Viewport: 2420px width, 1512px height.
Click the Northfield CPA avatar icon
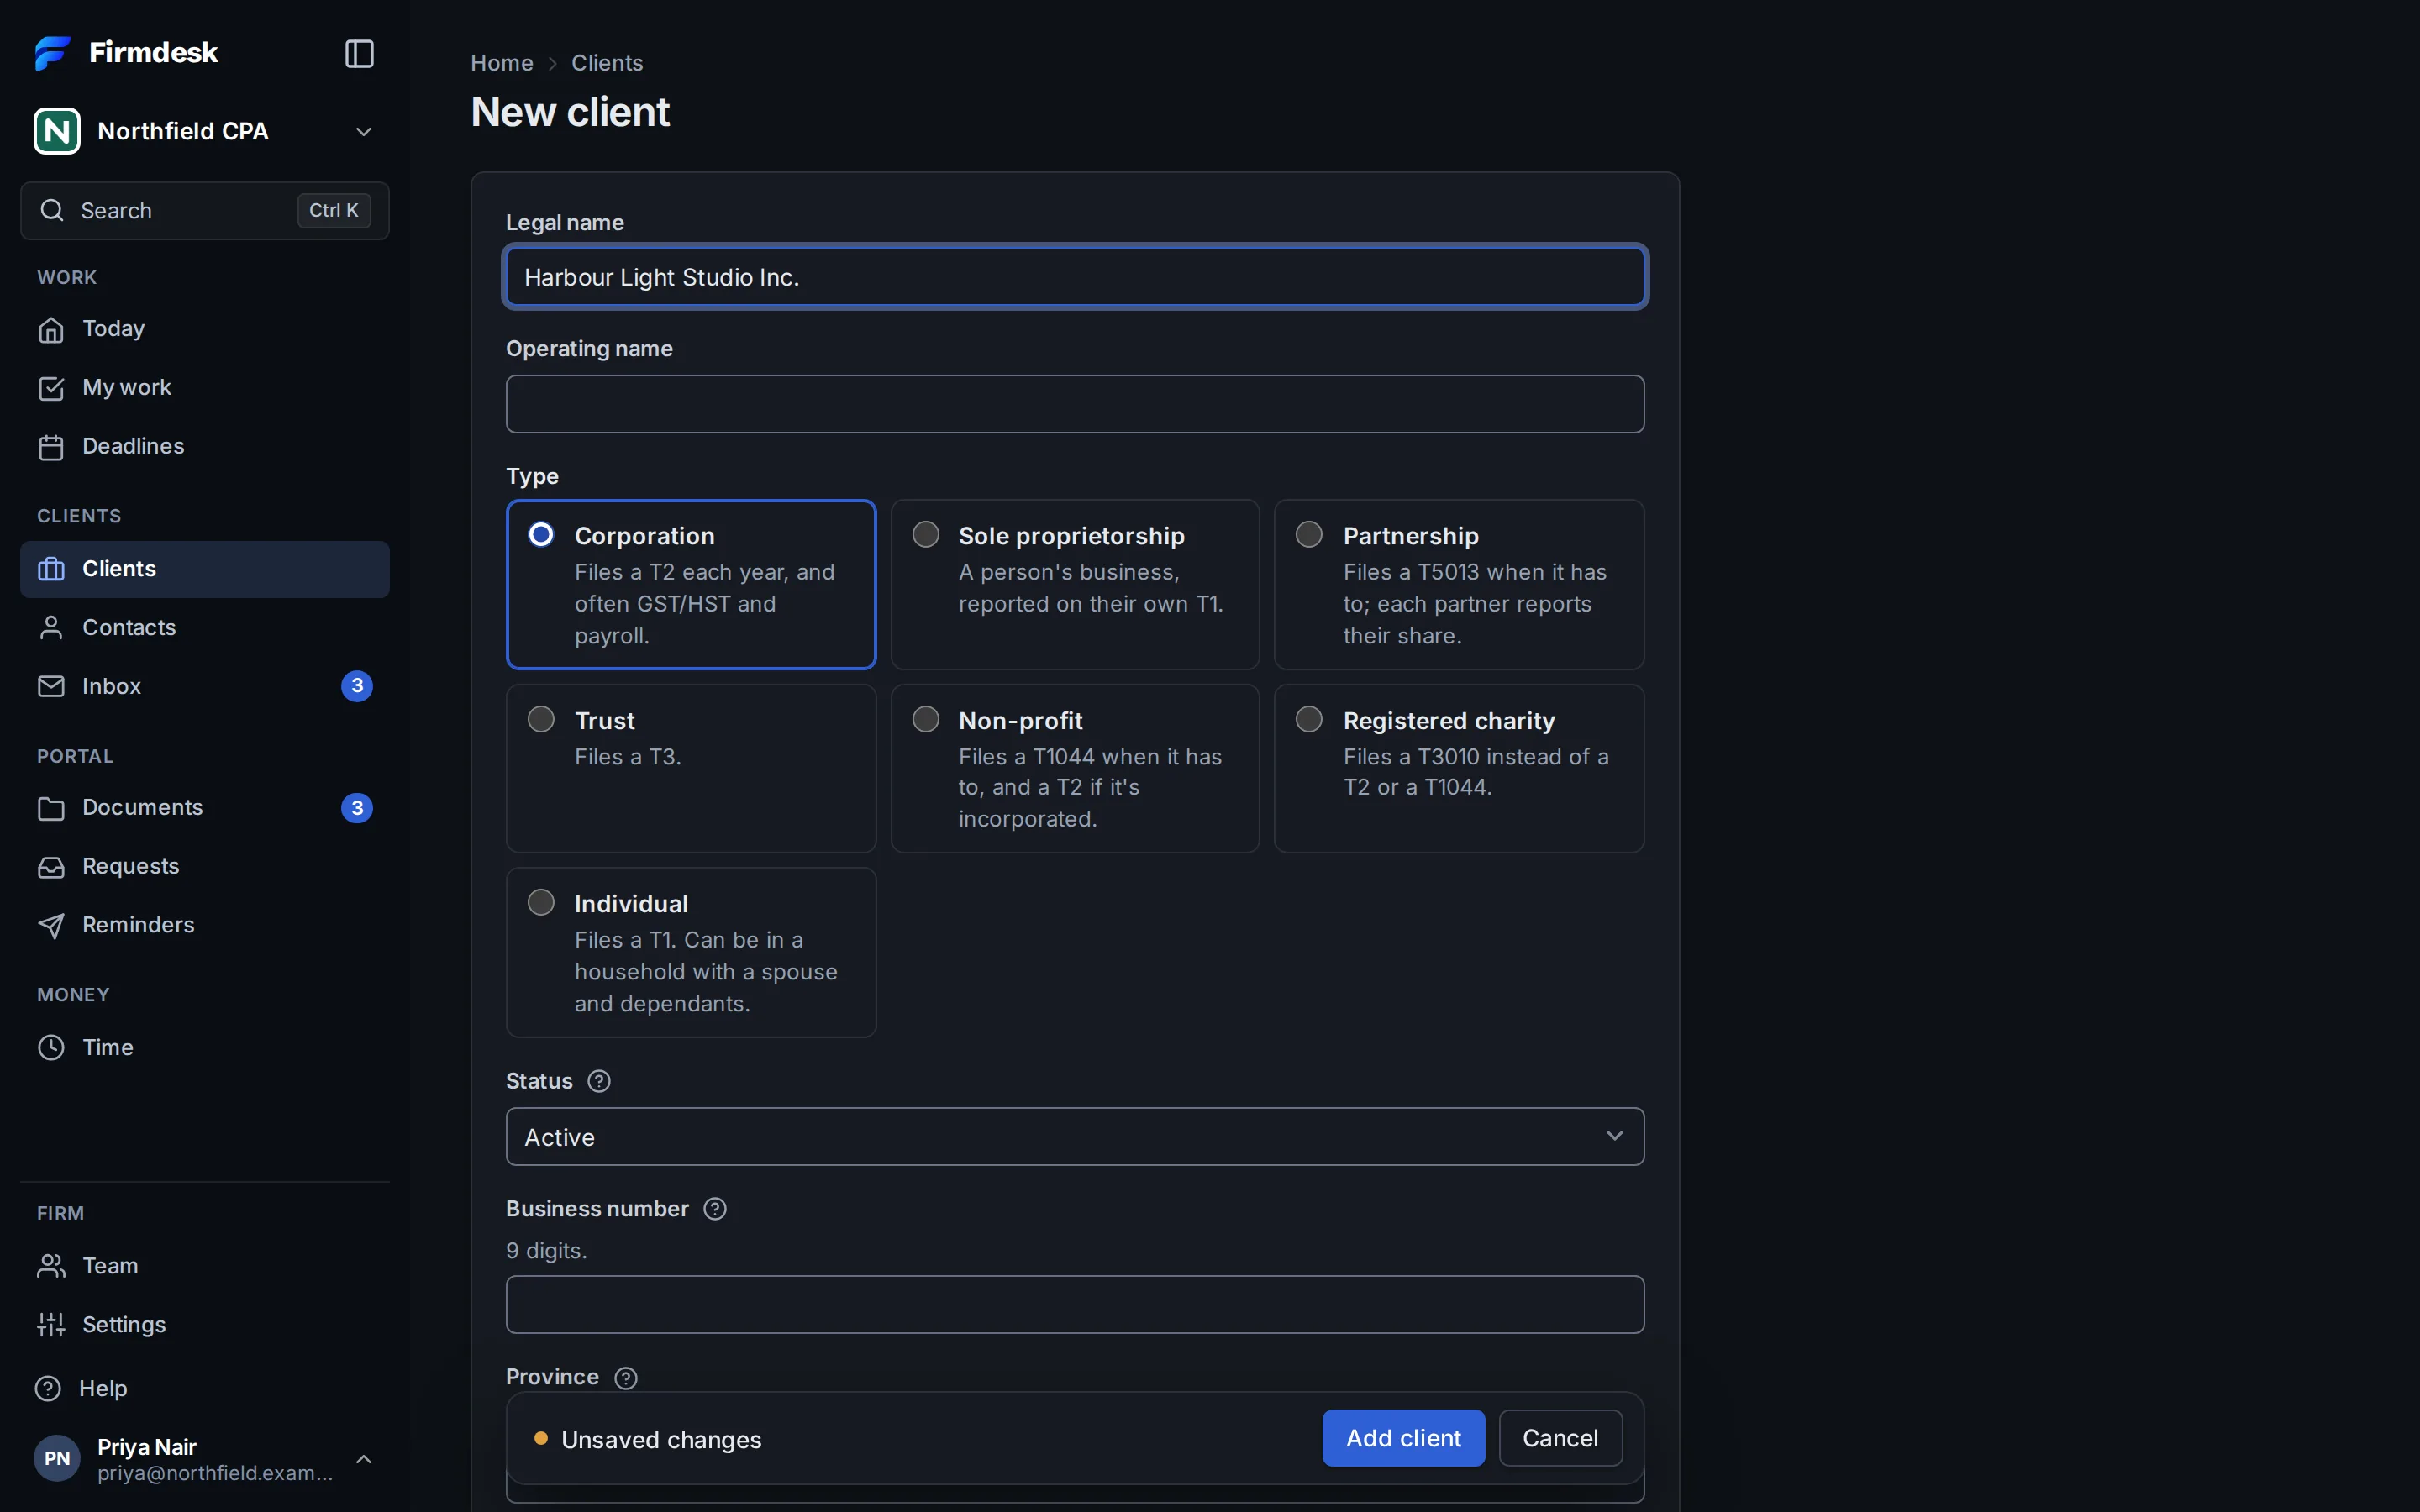point(57,131)
